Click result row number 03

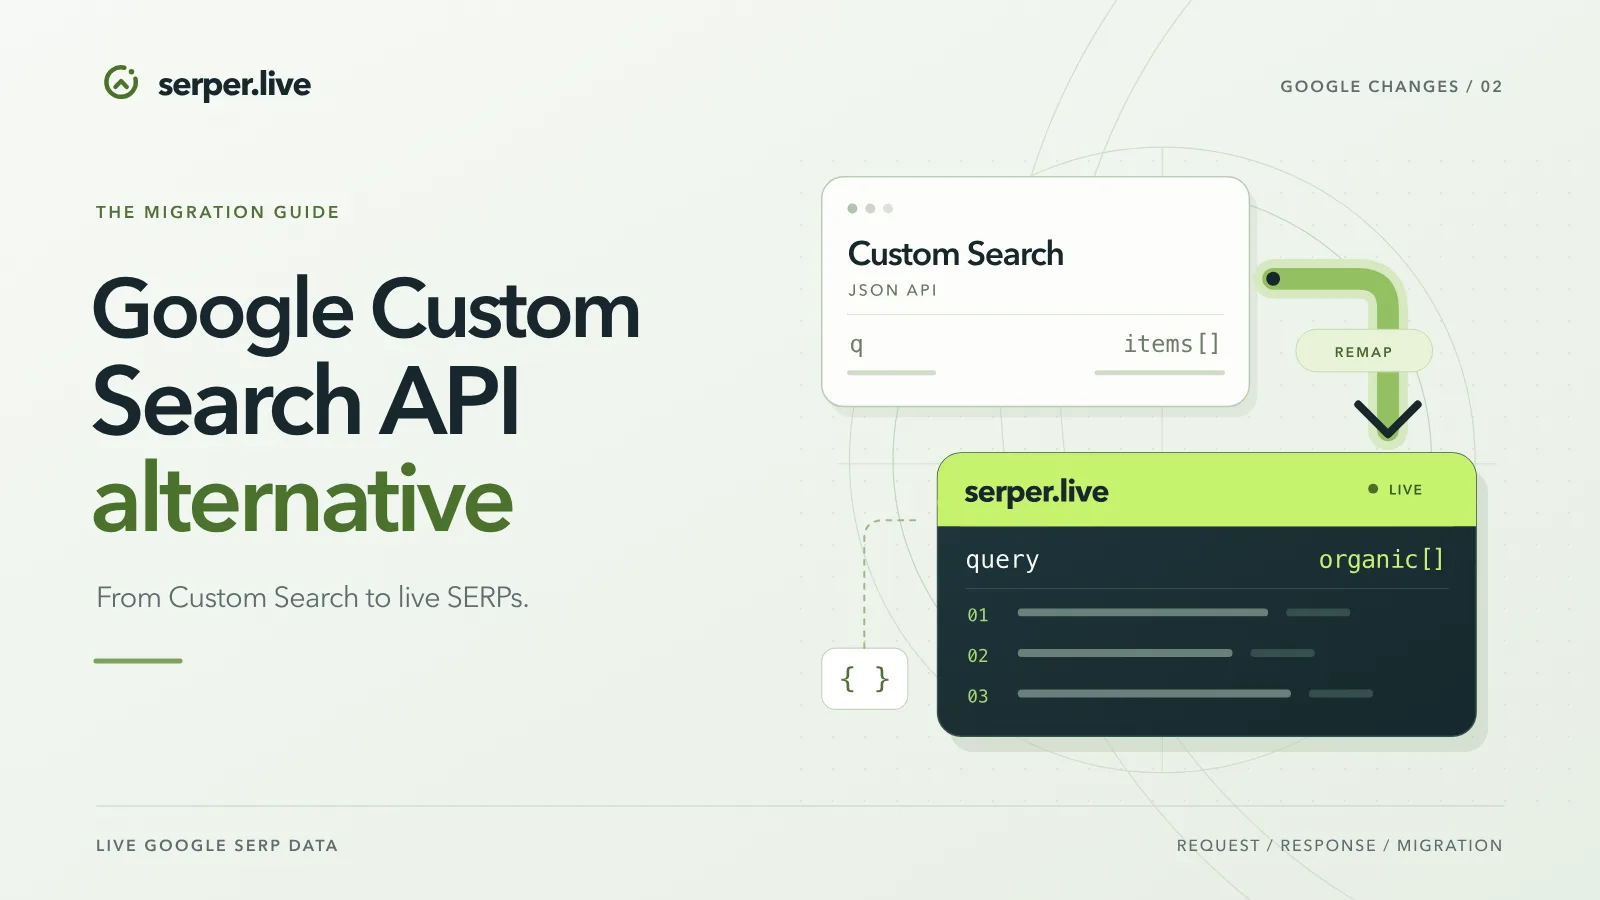click(x=978, y=696)
